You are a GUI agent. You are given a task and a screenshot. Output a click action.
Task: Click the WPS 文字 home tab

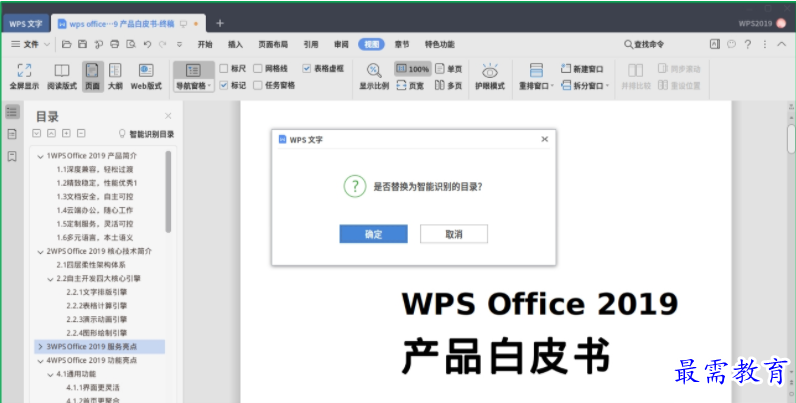(26, 23)
